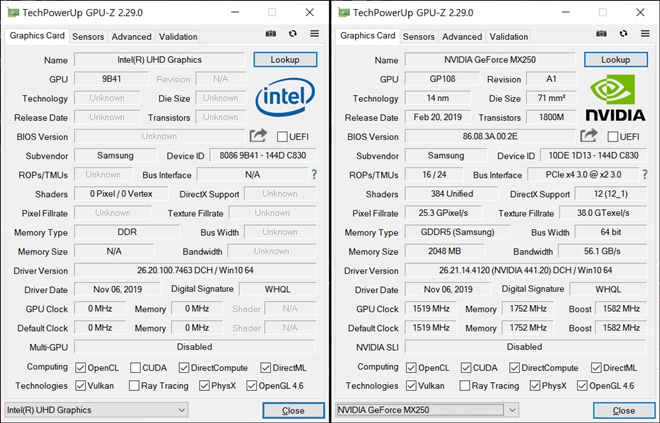Viewport: 660px width, 423px height.
Task: Toggle DirectCompute checkbox in Intel window
Action: 184,368
